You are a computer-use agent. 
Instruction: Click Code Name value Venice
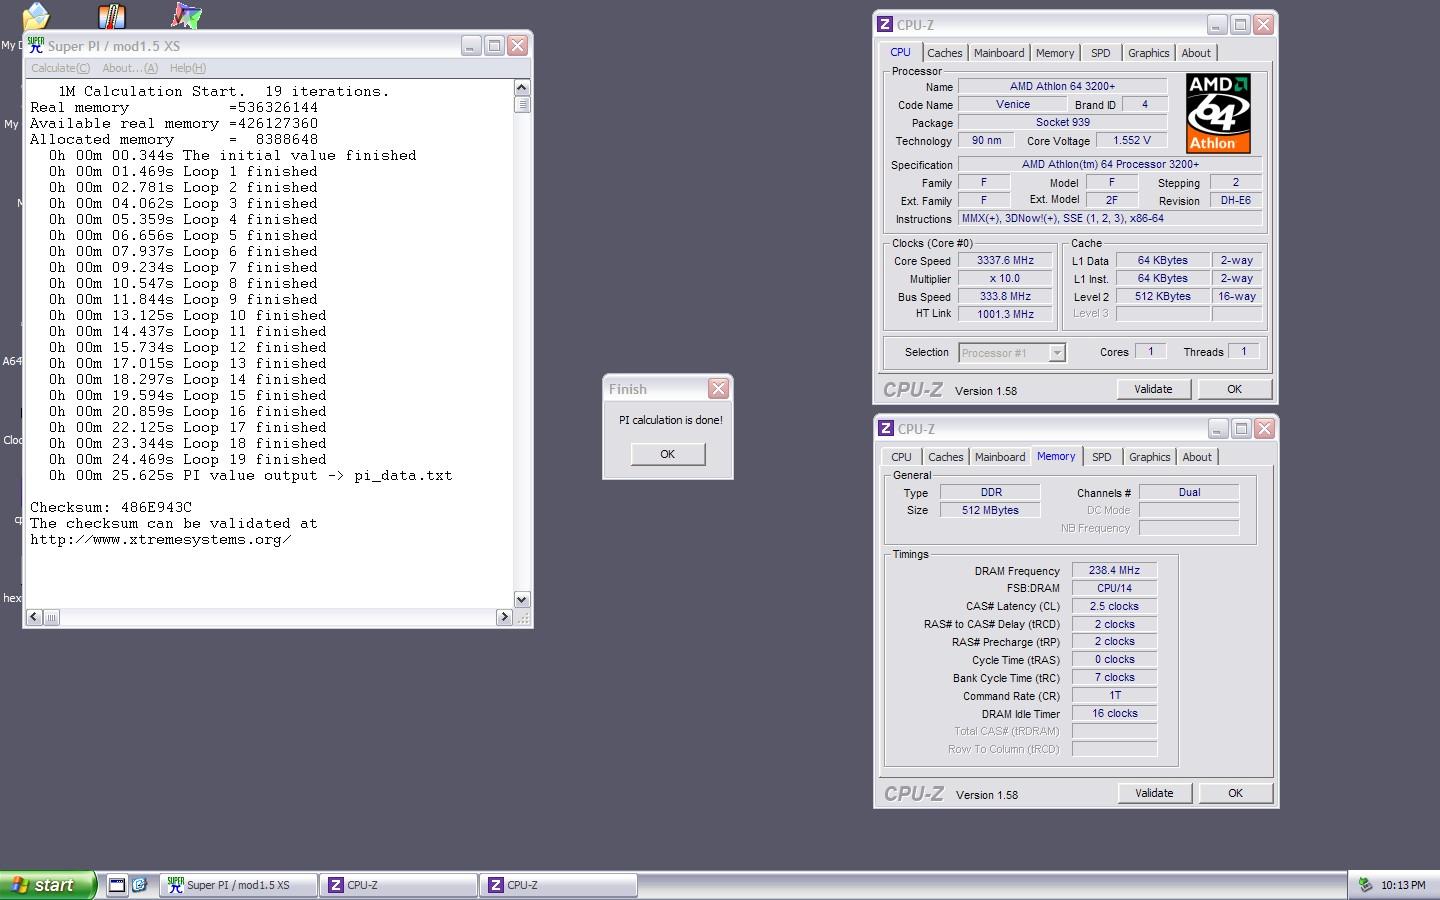click(x=1012, y=104)
